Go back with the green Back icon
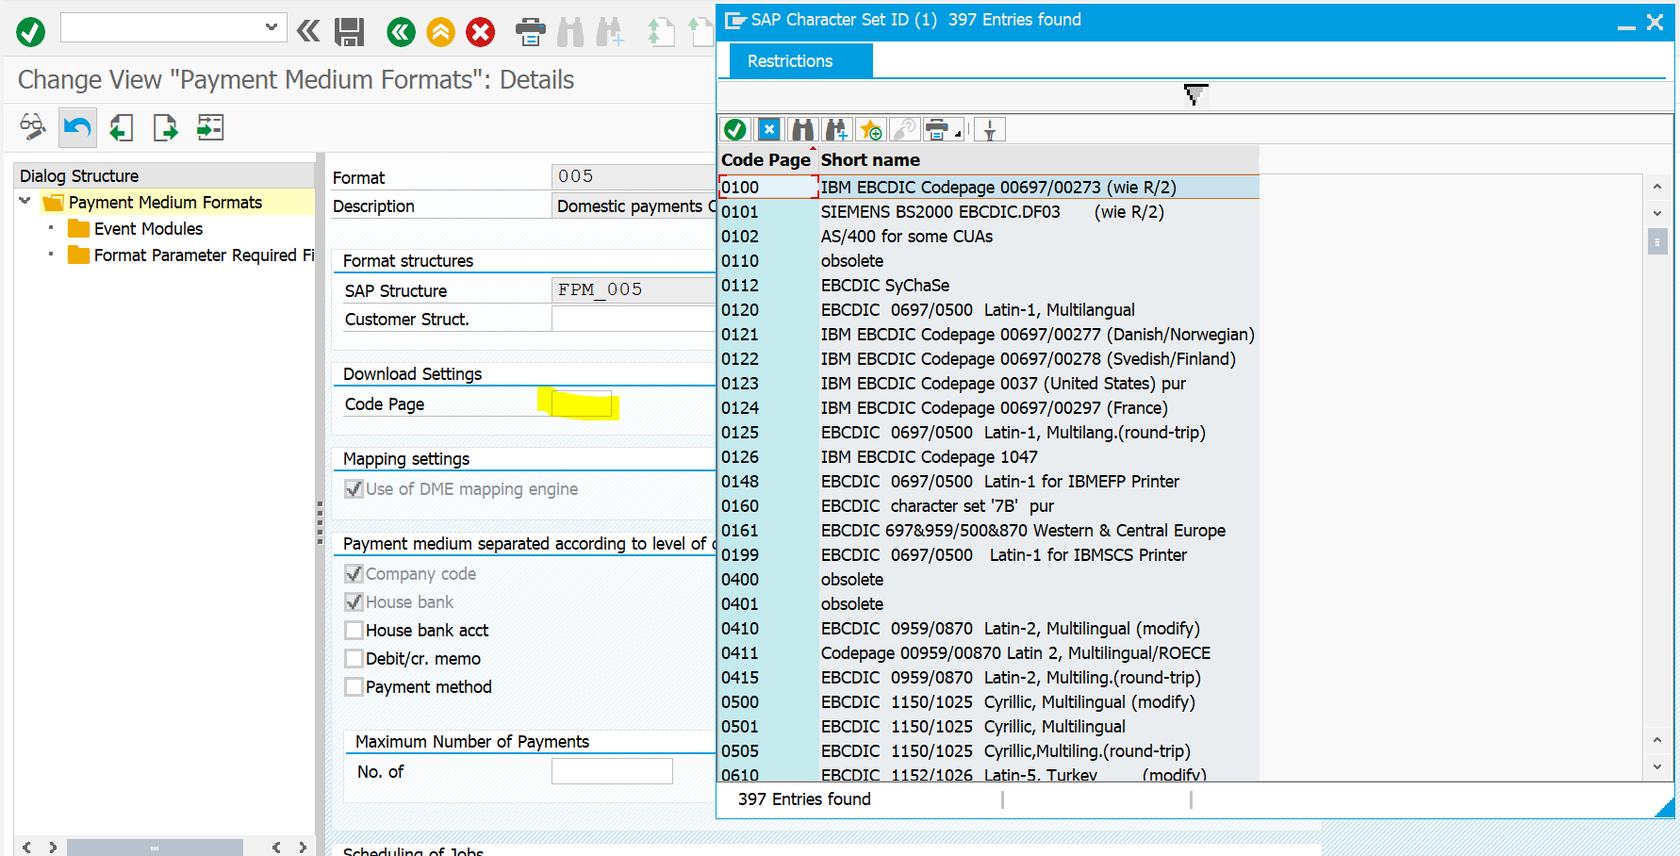Screen dimensions: 1680x856 coord(401,32)
